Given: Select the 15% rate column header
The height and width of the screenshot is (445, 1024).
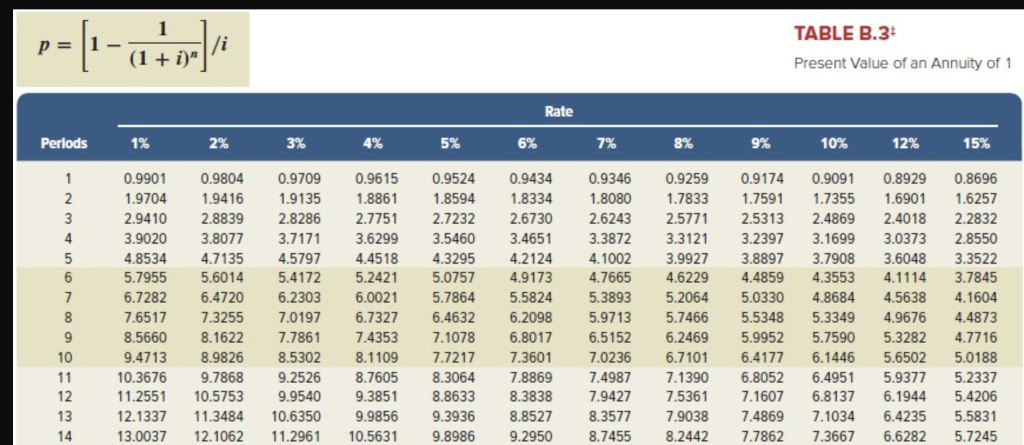Looking at the screenshot, I should 976,143.
